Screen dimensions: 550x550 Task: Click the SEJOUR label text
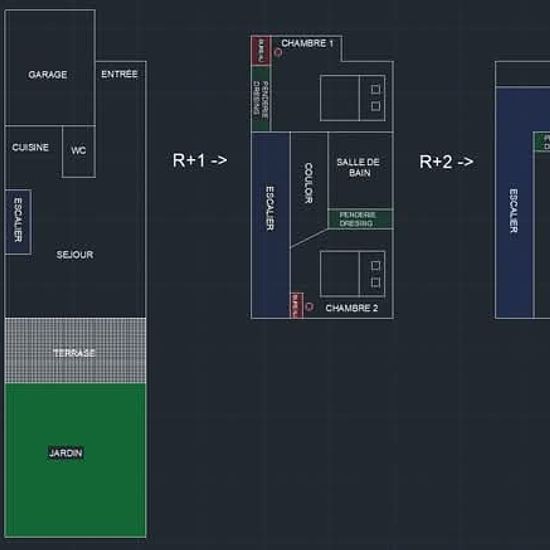75,255
